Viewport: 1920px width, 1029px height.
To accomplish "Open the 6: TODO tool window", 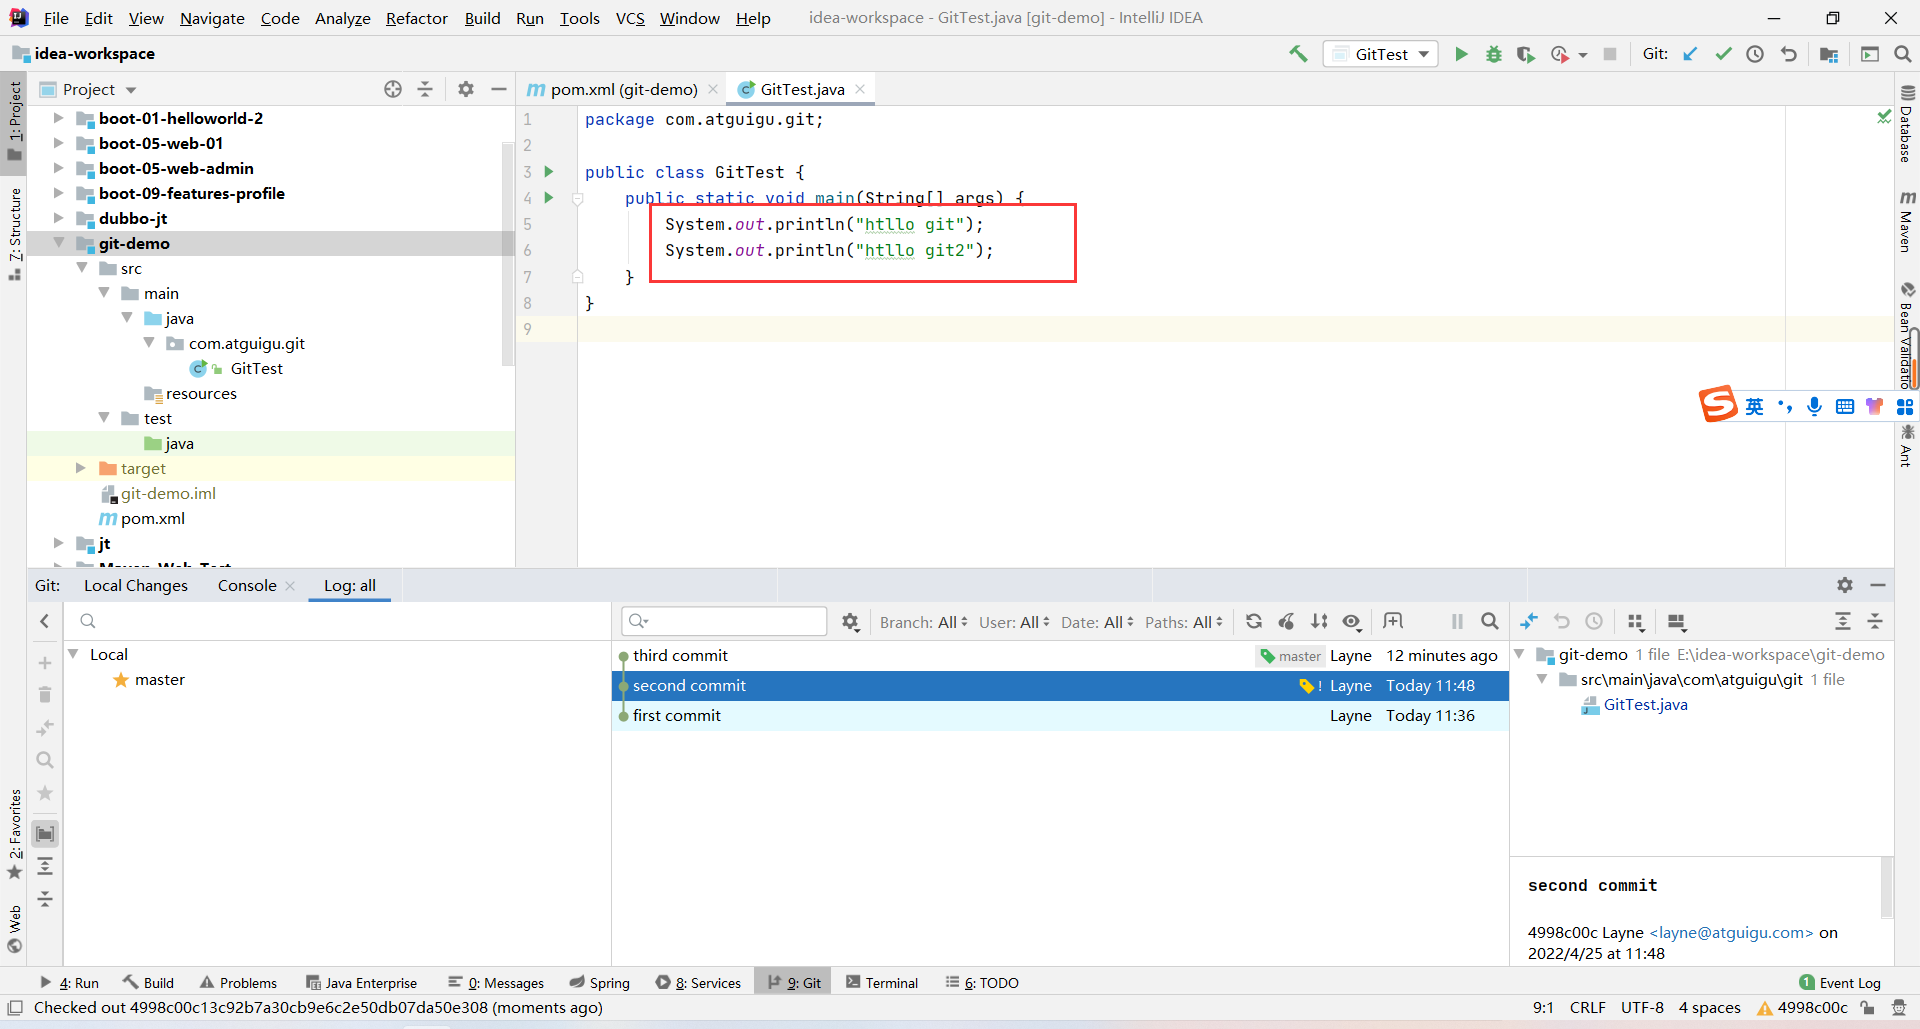I will (982, 983).
